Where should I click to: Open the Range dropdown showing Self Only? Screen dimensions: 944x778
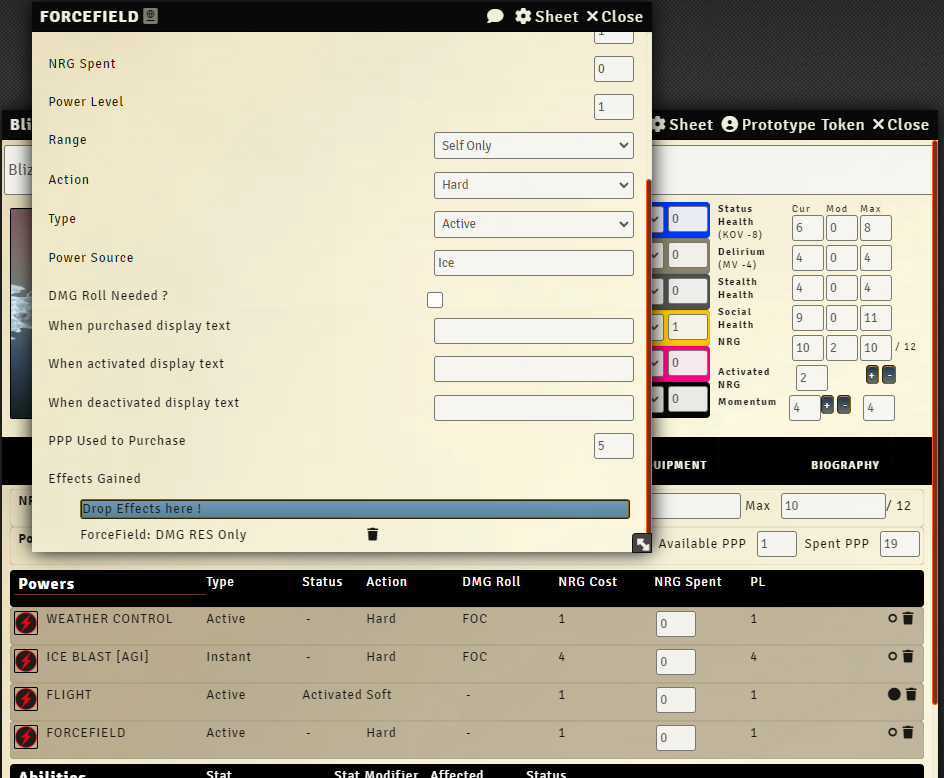(533, 146)
